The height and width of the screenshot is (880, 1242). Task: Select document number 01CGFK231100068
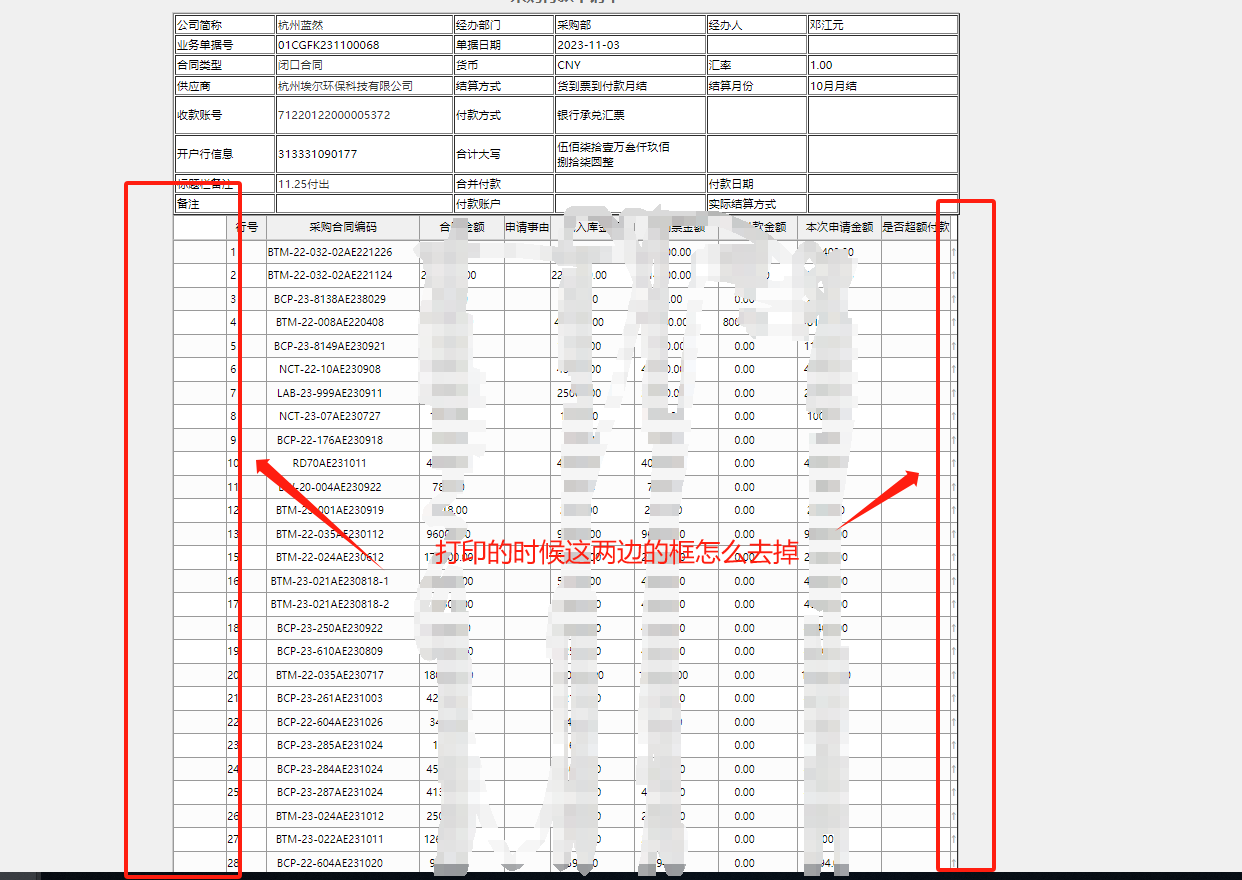point(329,45)
